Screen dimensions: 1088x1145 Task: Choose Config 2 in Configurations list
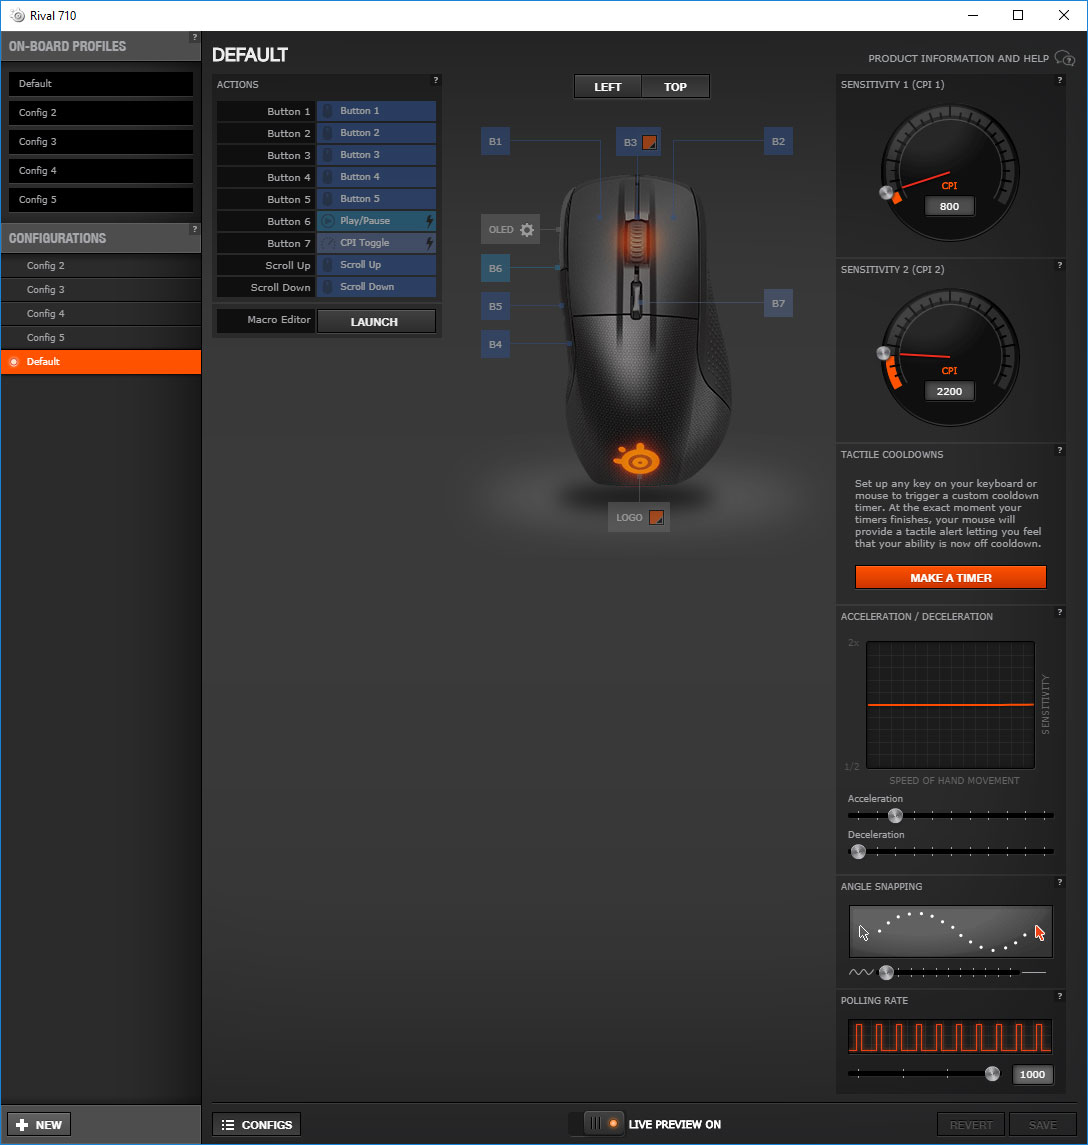pyautogui.click(x=101, y=266)
